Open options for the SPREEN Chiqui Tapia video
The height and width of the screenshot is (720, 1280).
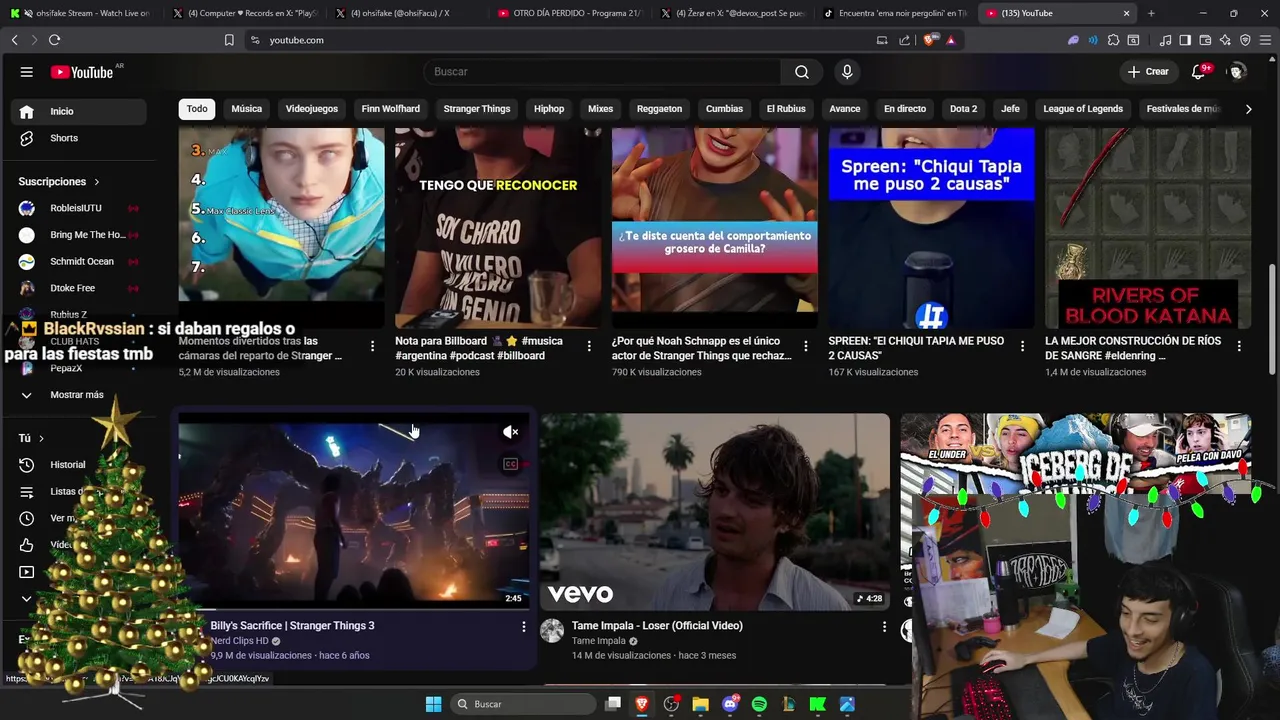click(1022, 346)
